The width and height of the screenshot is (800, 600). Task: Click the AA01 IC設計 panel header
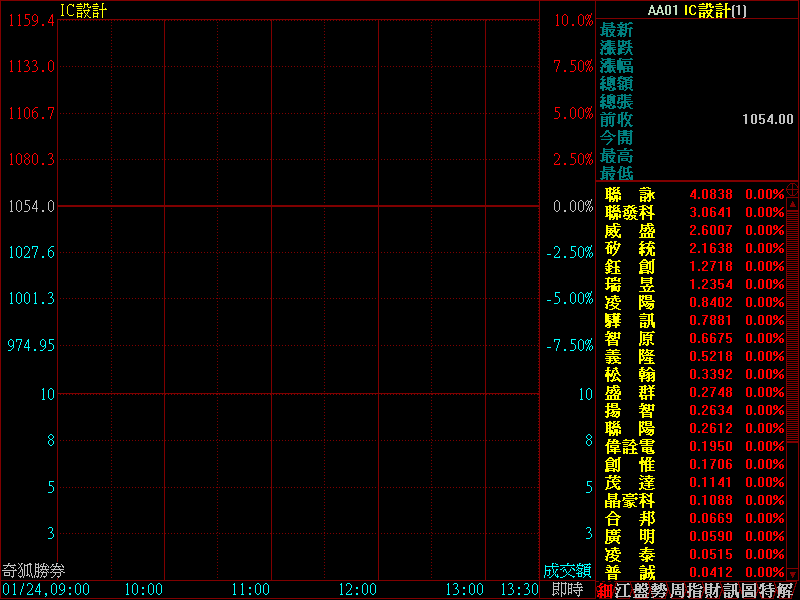[697, 10]
